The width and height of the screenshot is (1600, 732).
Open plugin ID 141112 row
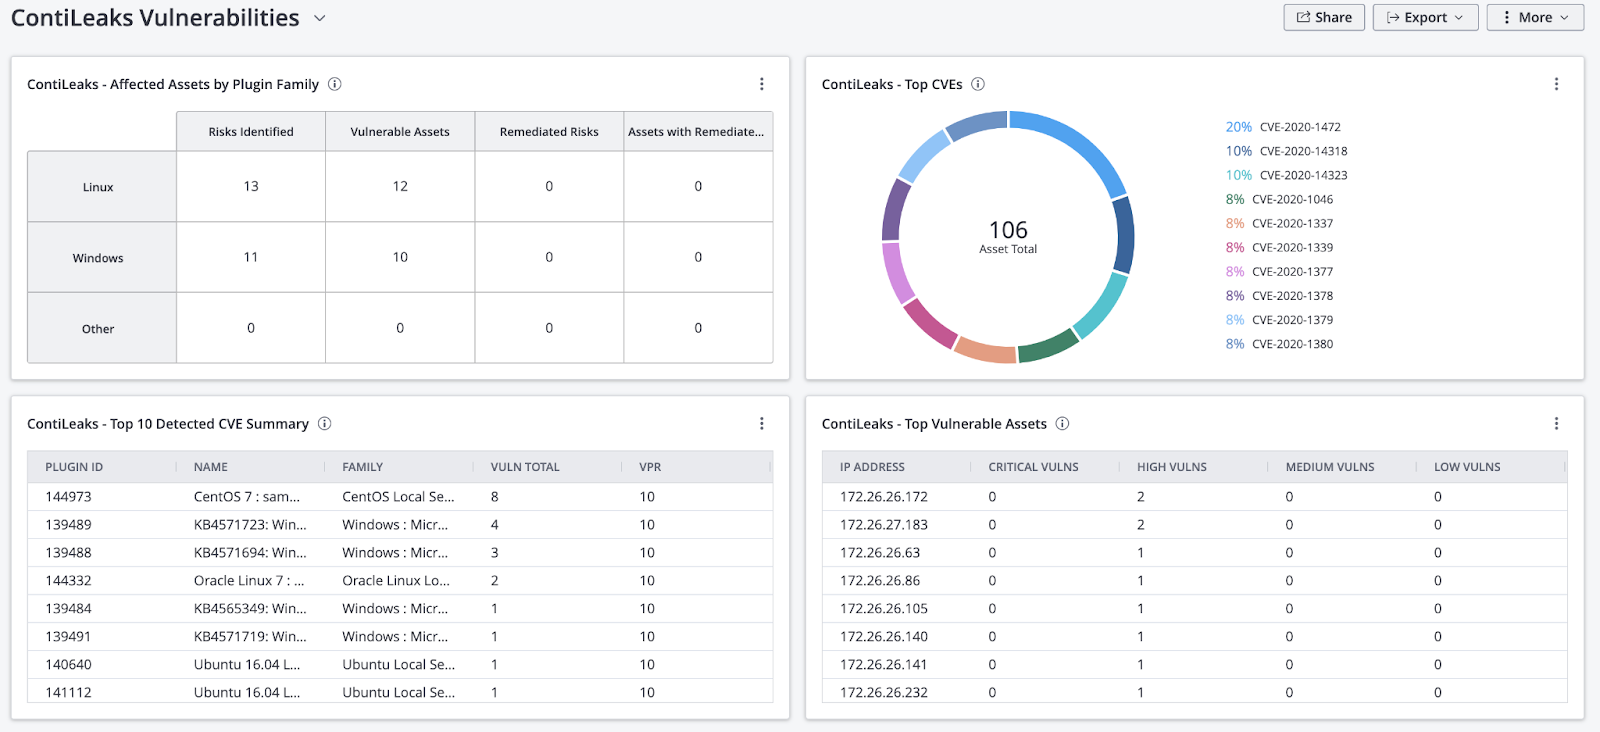pyautogui.click(x=400, y=692)
